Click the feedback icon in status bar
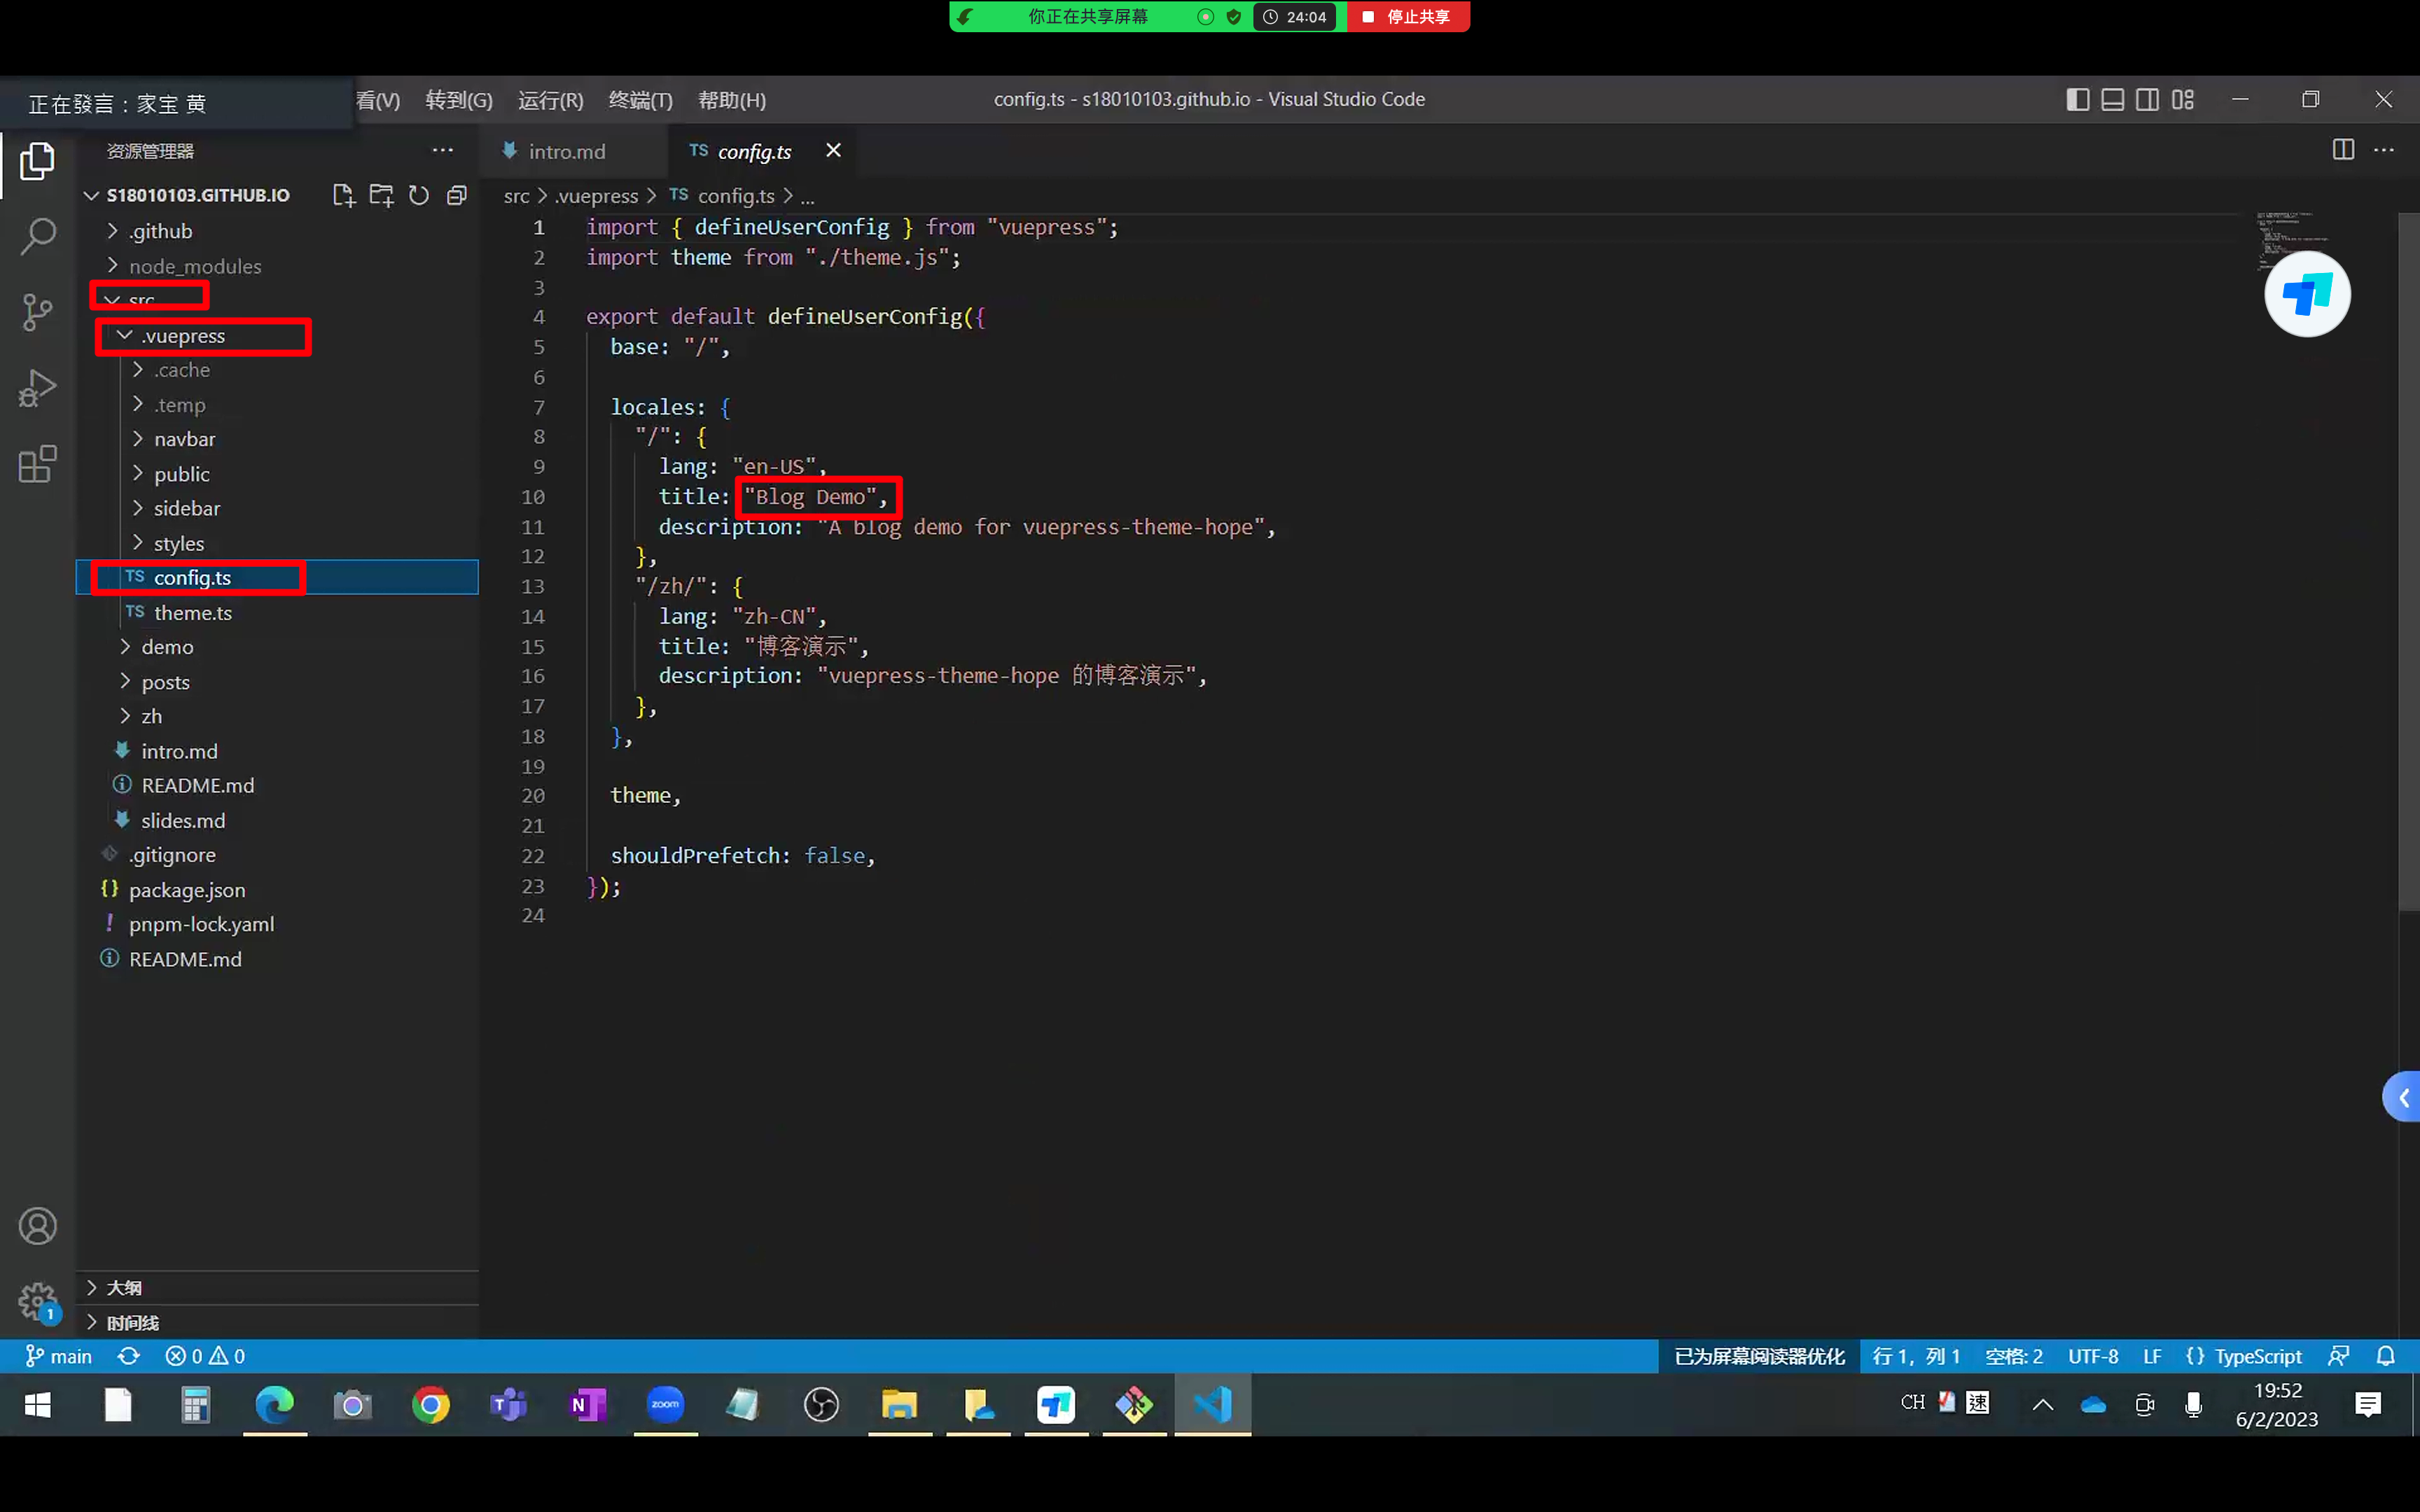Screen dimensions: 2420x1512 pyautogui.click(x=2338, y=1356)
